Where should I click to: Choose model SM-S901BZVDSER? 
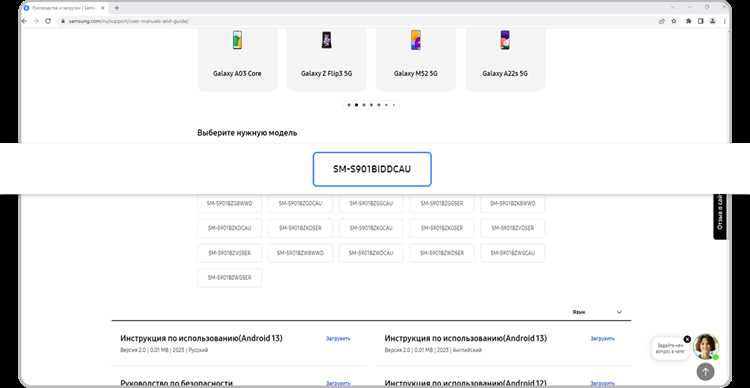(513, 228)
